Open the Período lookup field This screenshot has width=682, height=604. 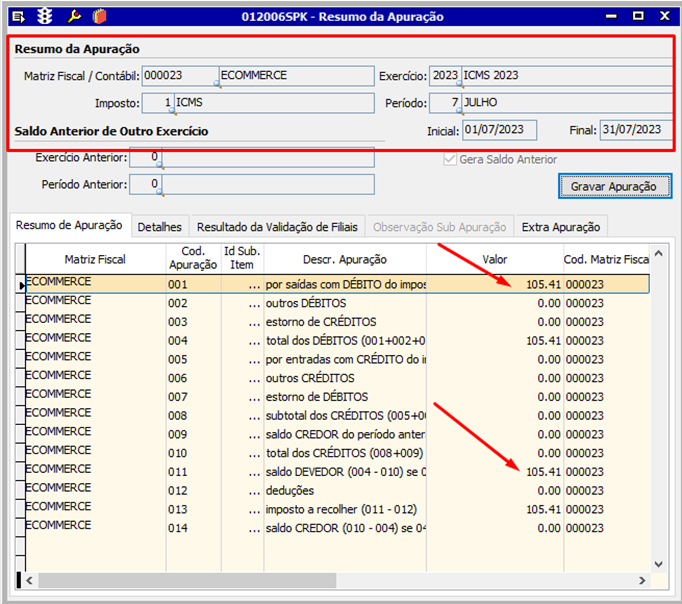click(x=445, y=103)
